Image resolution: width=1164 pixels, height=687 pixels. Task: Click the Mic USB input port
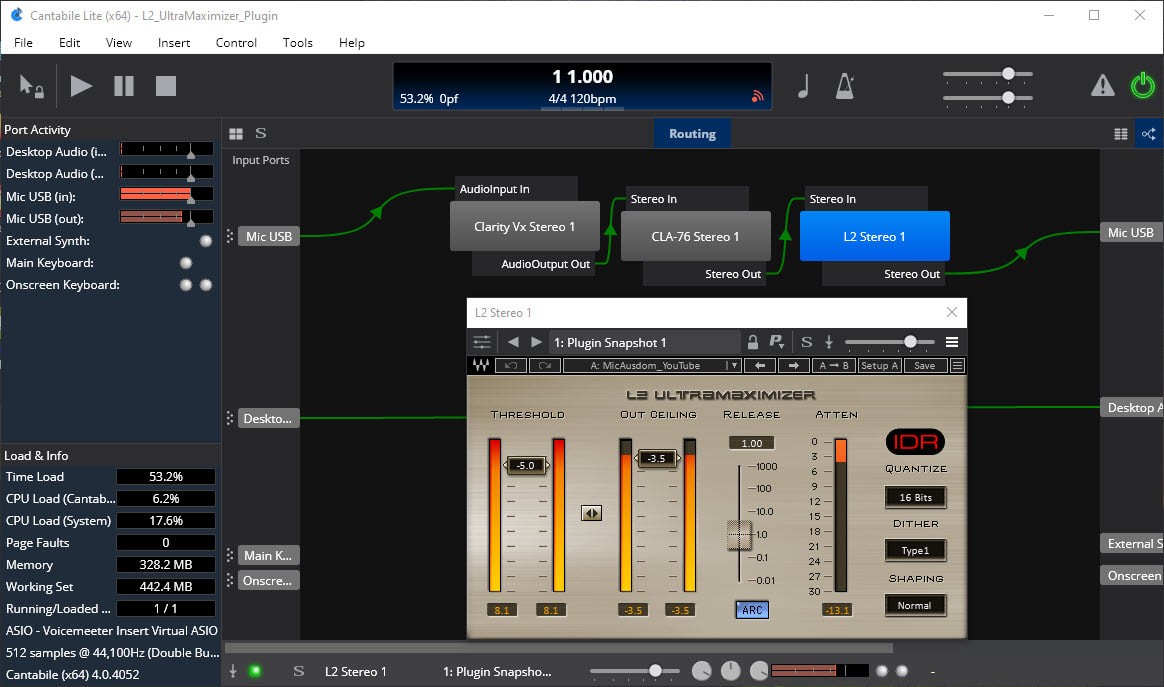[269, 236]
